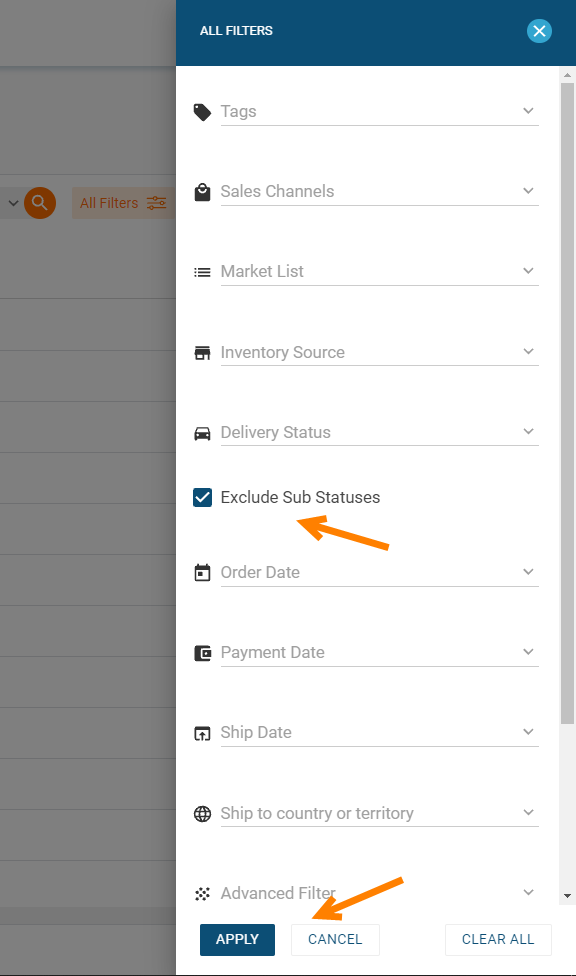Open the Ship to country or territory dropdown
Screen dimensions: 576x976
pyautogui.click(x=379, y=813)
